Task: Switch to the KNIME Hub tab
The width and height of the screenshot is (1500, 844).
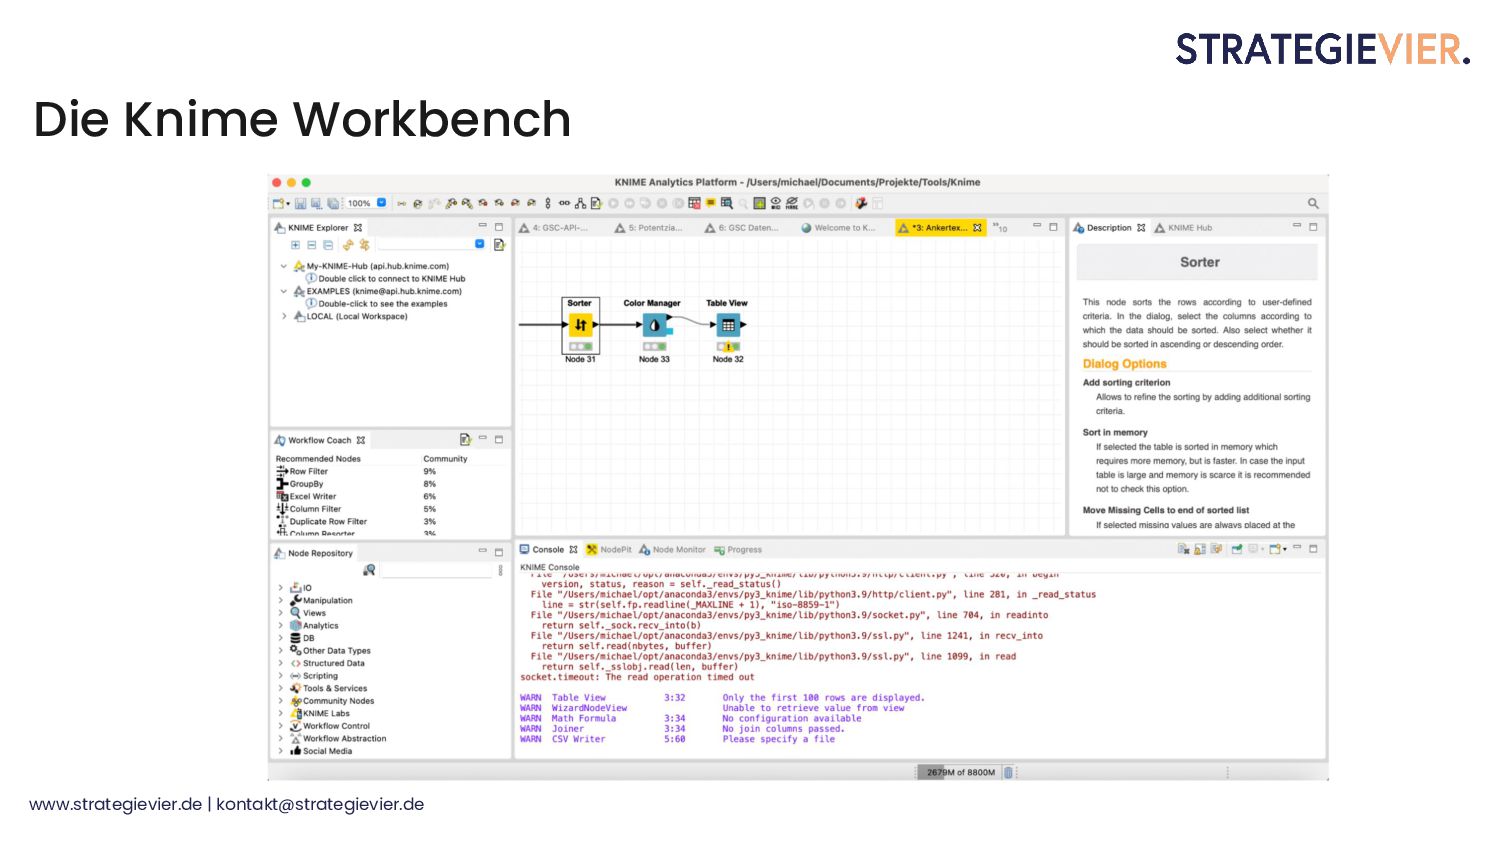Action: pos(1183,228)
